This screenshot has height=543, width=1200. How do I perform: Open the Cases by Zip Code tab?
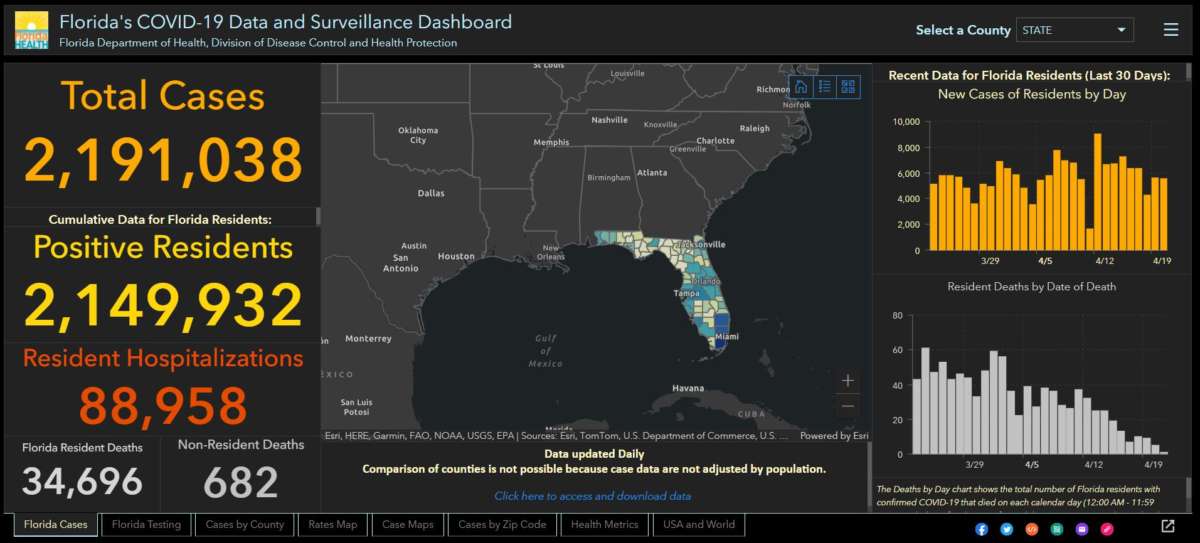coord(502,524)
